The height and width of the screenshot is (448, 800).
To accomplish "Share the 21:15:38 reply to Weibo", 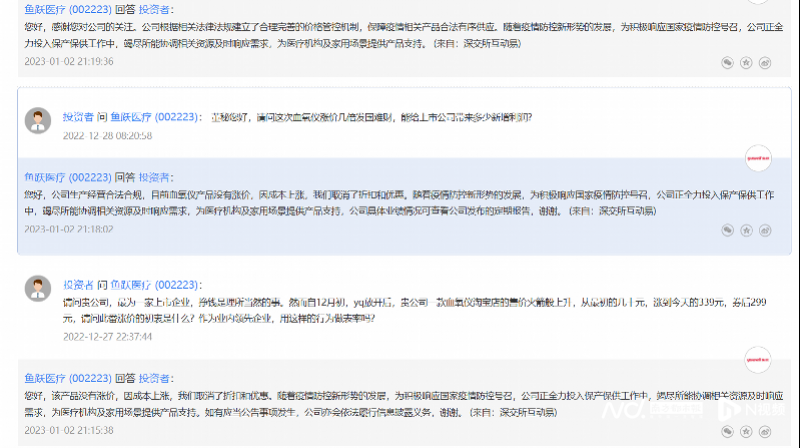I will 764,432.
